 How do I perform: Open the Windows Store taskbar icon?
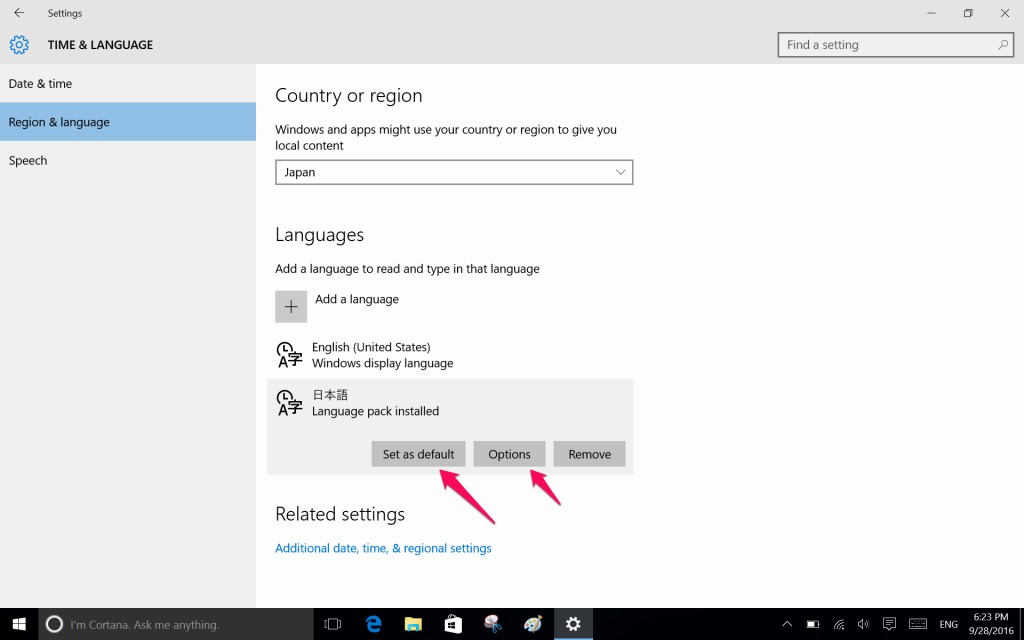click(453, 624)
